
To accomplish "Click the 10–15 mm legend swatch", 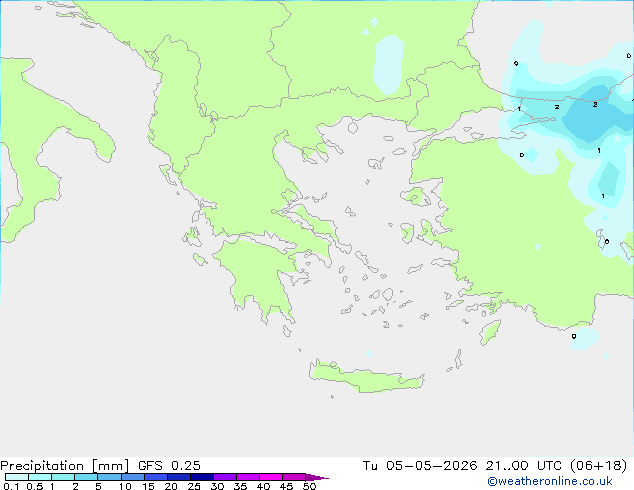I will coord(133,477).
